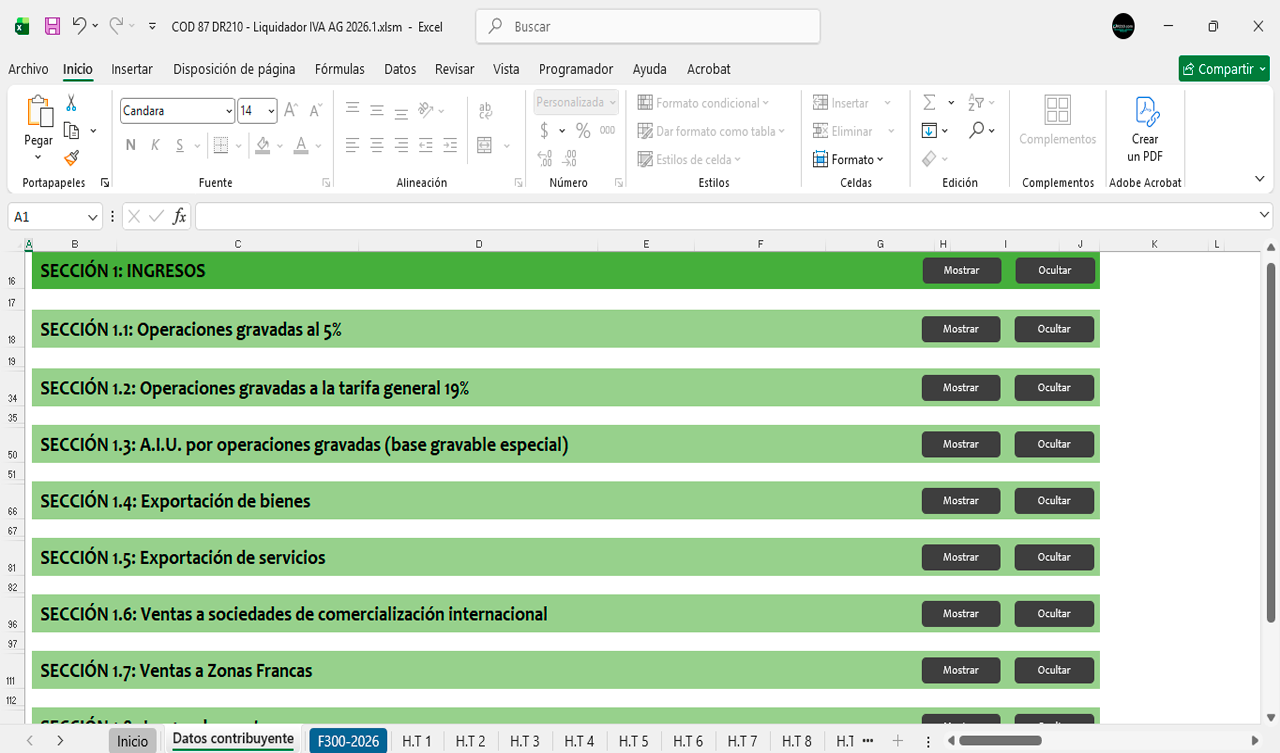The width and height of the screenshot is (1280, 753).
Task: Click Ocultar for SECCIÓN 1.2 tarifa general 19%
Action: pos(1054,388)
